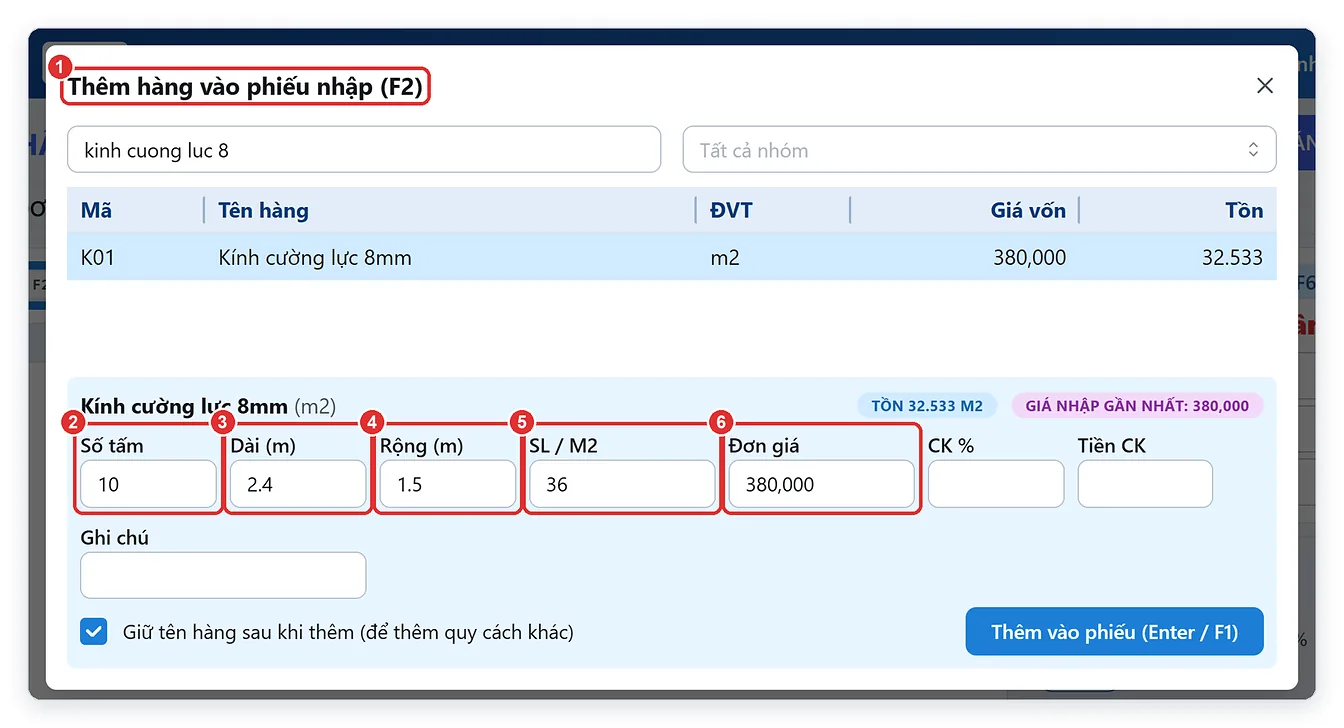Focus the 'Dài (m)' input field
The width and height of the screenshot is (1344, 728).
pyautogui.click(x=298, y=484)
